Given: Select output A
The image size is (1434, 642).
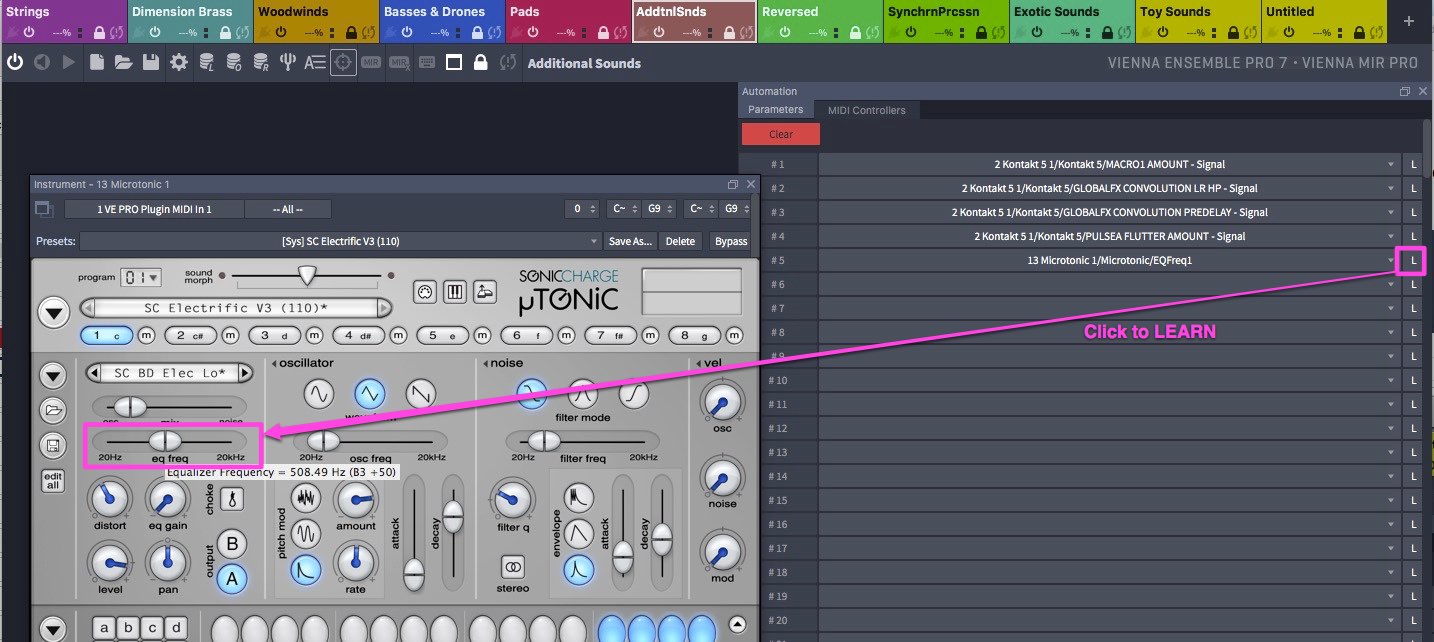Looking at the screenshot, I should click(x=232, y=577).
